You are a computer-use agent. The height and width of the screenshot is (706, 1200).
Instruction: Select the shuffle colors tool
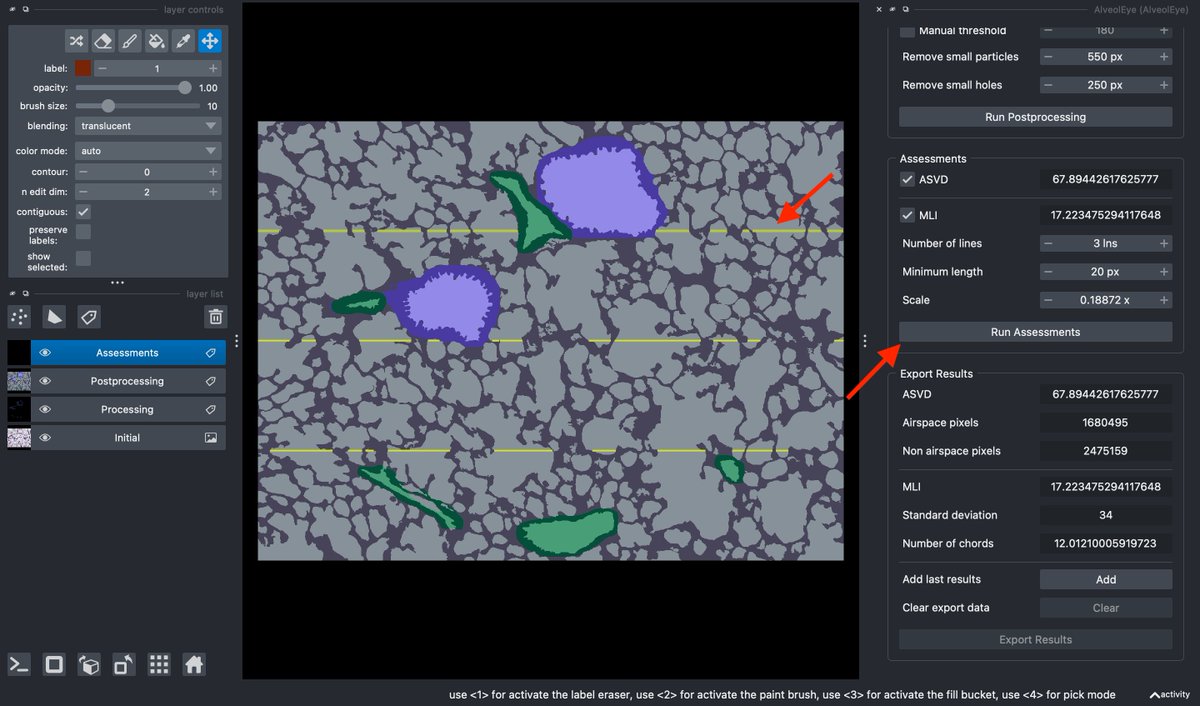tap(77, 41)
